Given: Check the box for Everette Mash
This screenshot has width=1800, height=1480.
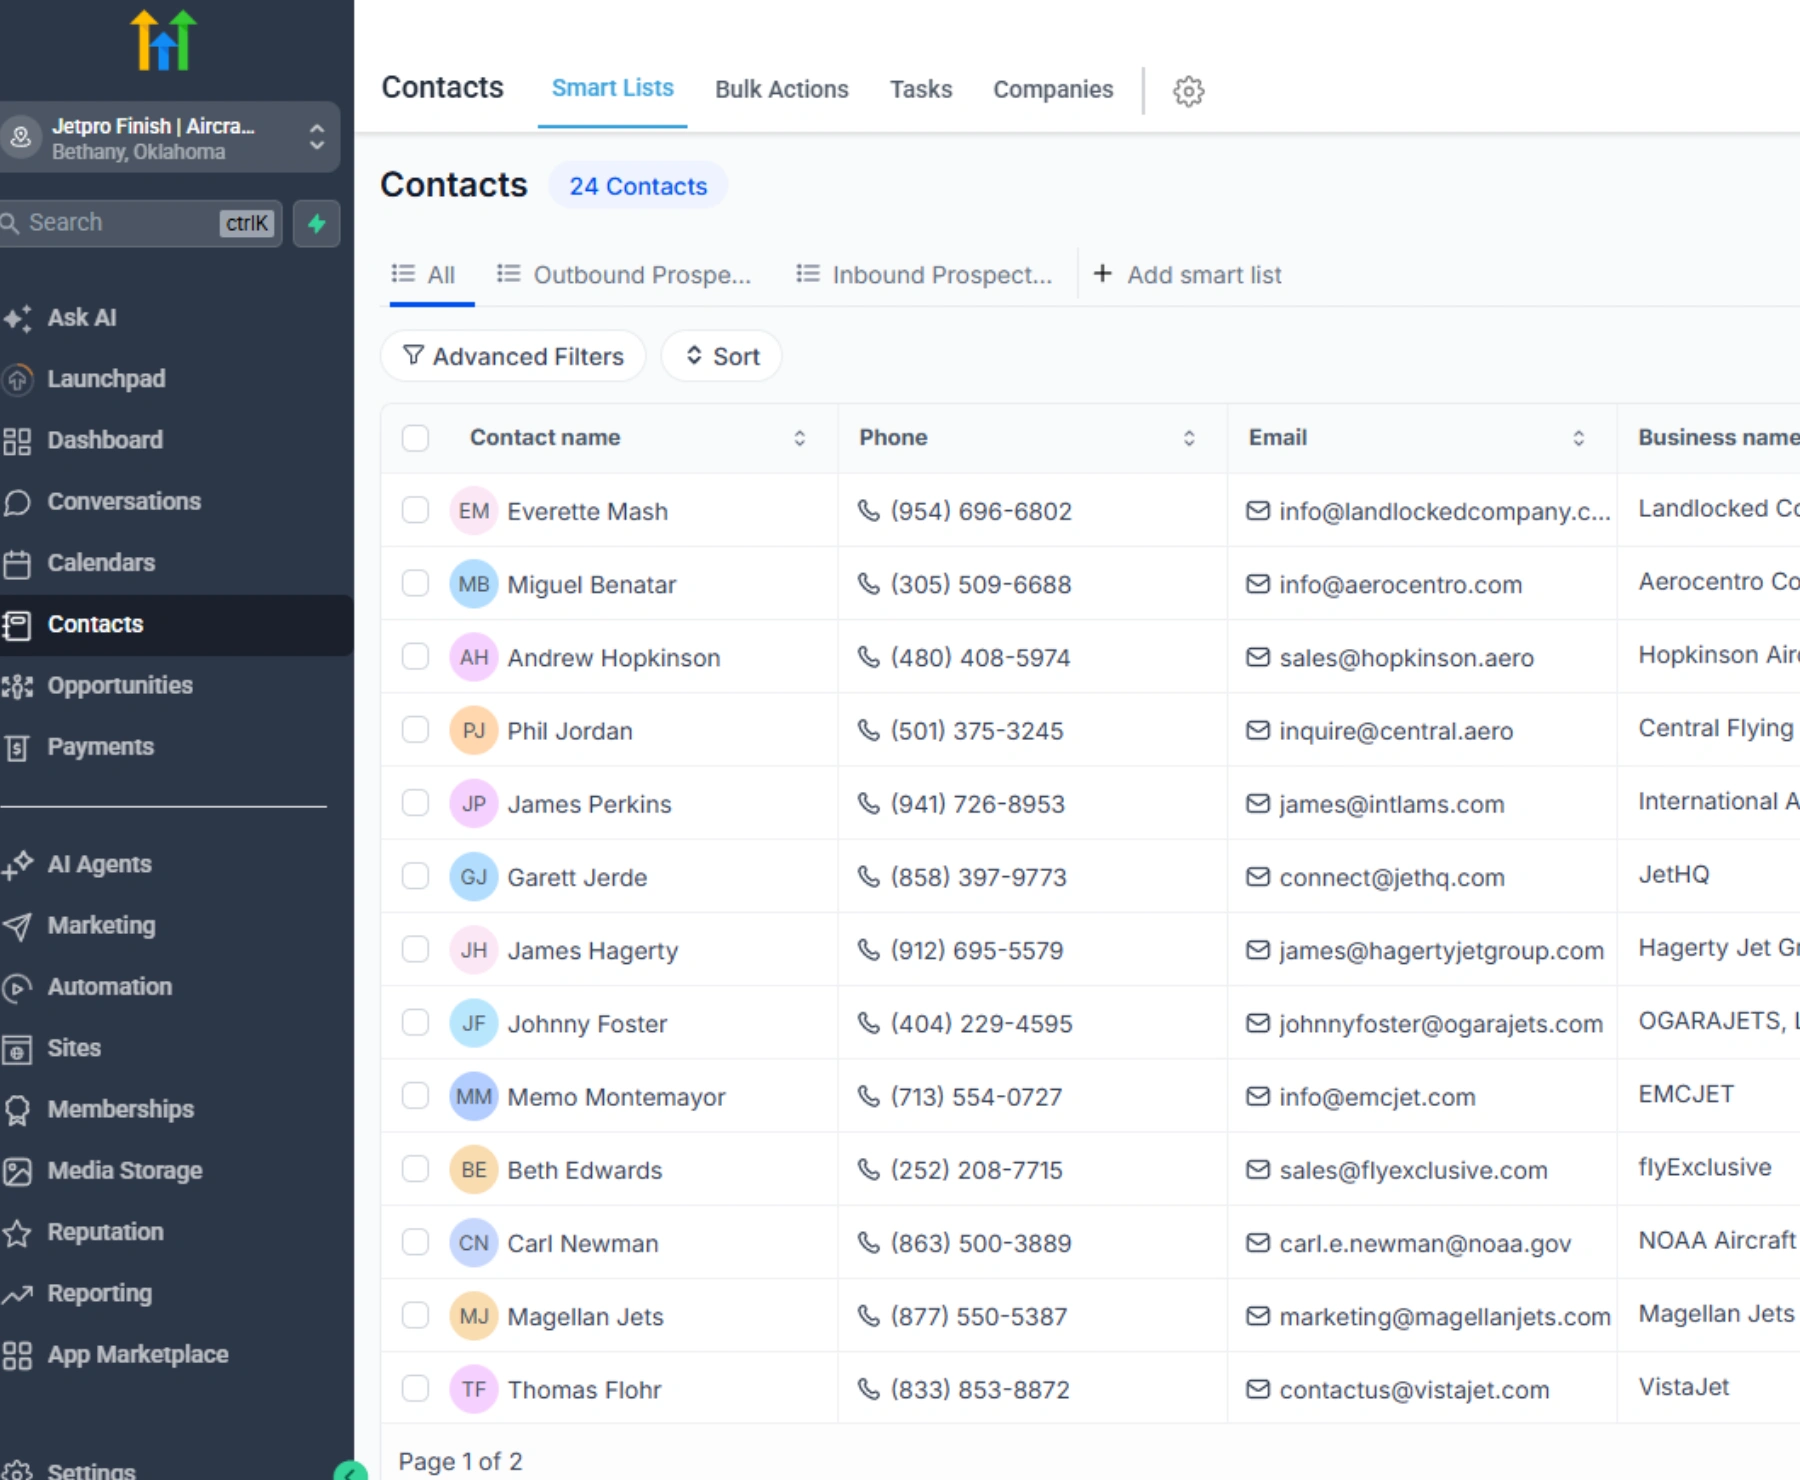Looking at the screenshot, I should [x=415, y=510].
